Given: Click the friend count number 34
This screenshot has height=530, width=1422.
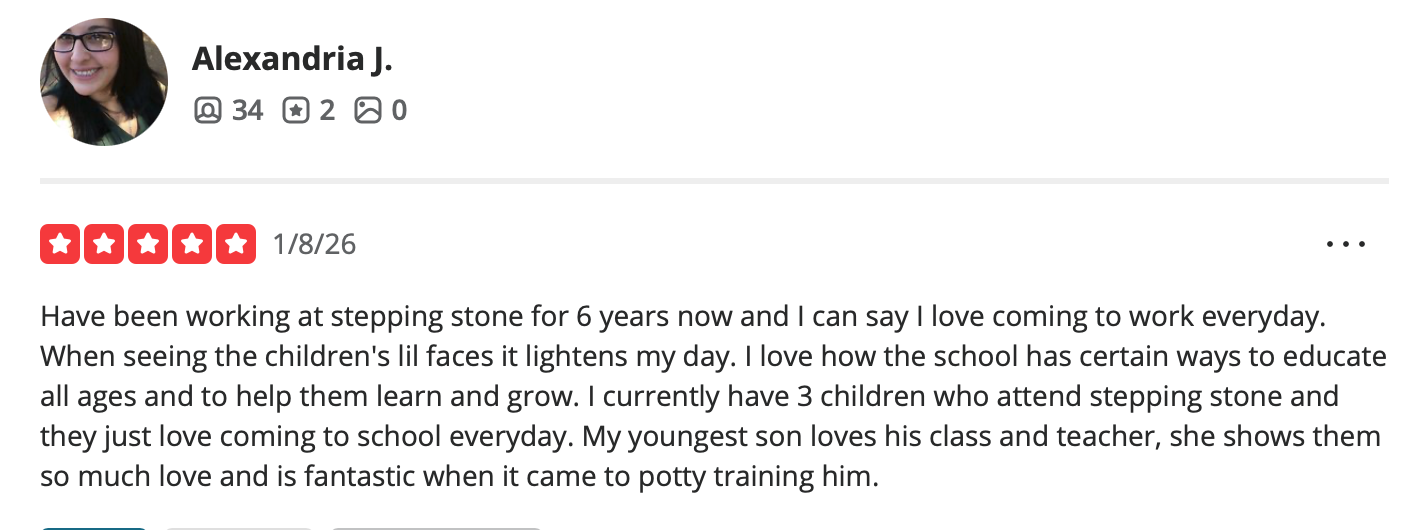Looking at the screenshot, I should [x=247, y=110].
